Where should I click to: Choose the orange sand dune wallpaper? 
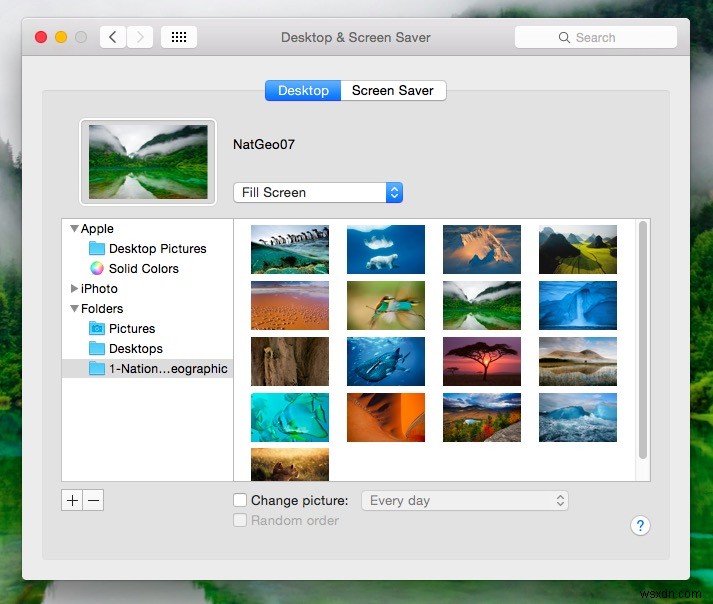[386, 418]
